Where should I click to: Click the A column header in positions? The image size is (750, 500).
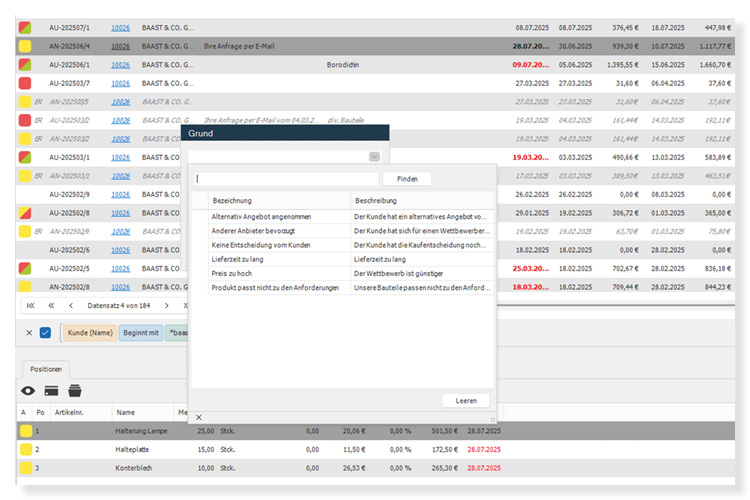23,412
